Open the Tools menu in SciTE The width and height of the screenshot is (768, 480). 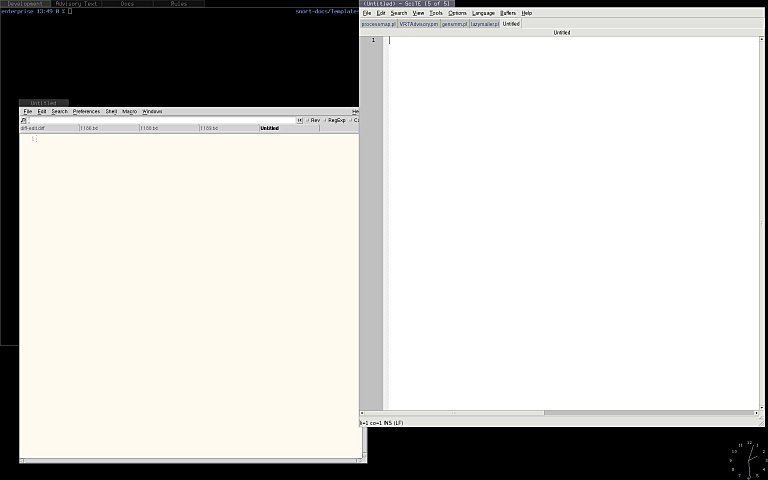pos(436,13)
